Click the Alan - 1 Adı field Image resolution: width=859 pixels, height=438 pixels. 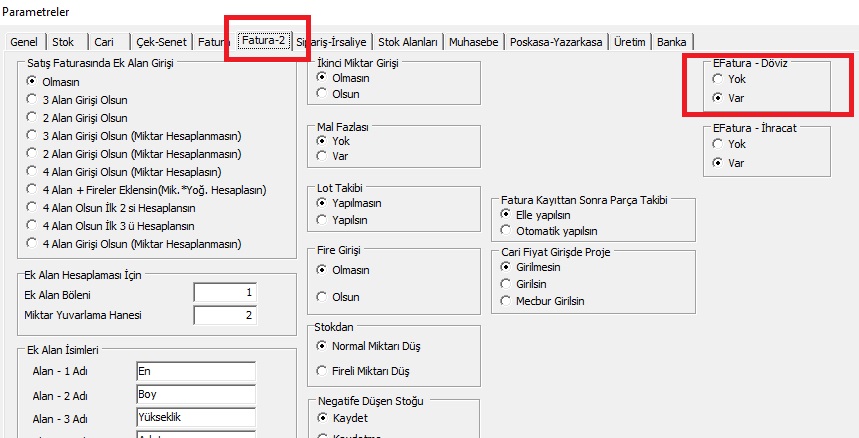pos(195,371)
